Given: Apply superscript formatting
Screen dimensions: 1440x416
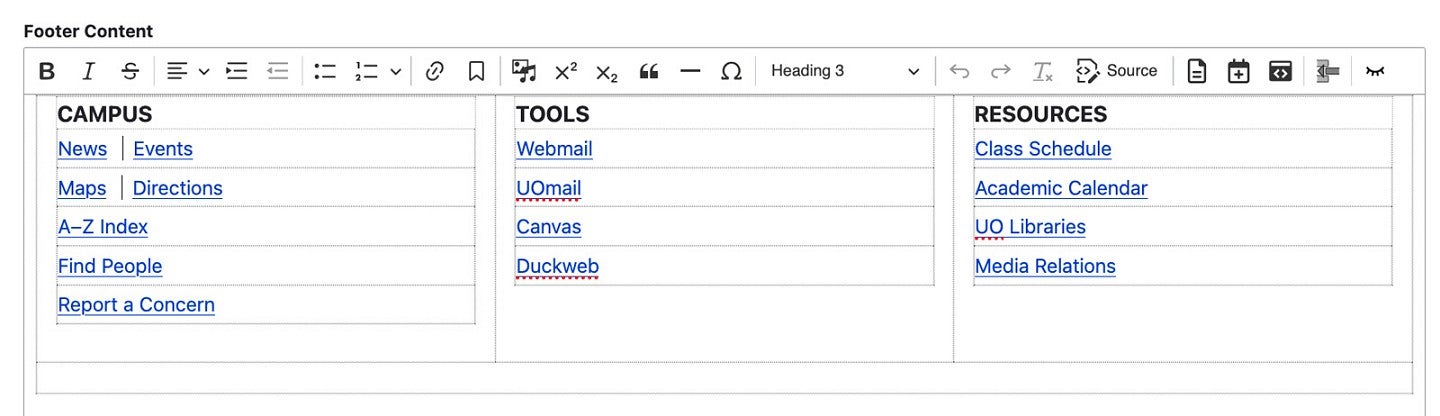Looking at the screenshot, I should (566, 71).
